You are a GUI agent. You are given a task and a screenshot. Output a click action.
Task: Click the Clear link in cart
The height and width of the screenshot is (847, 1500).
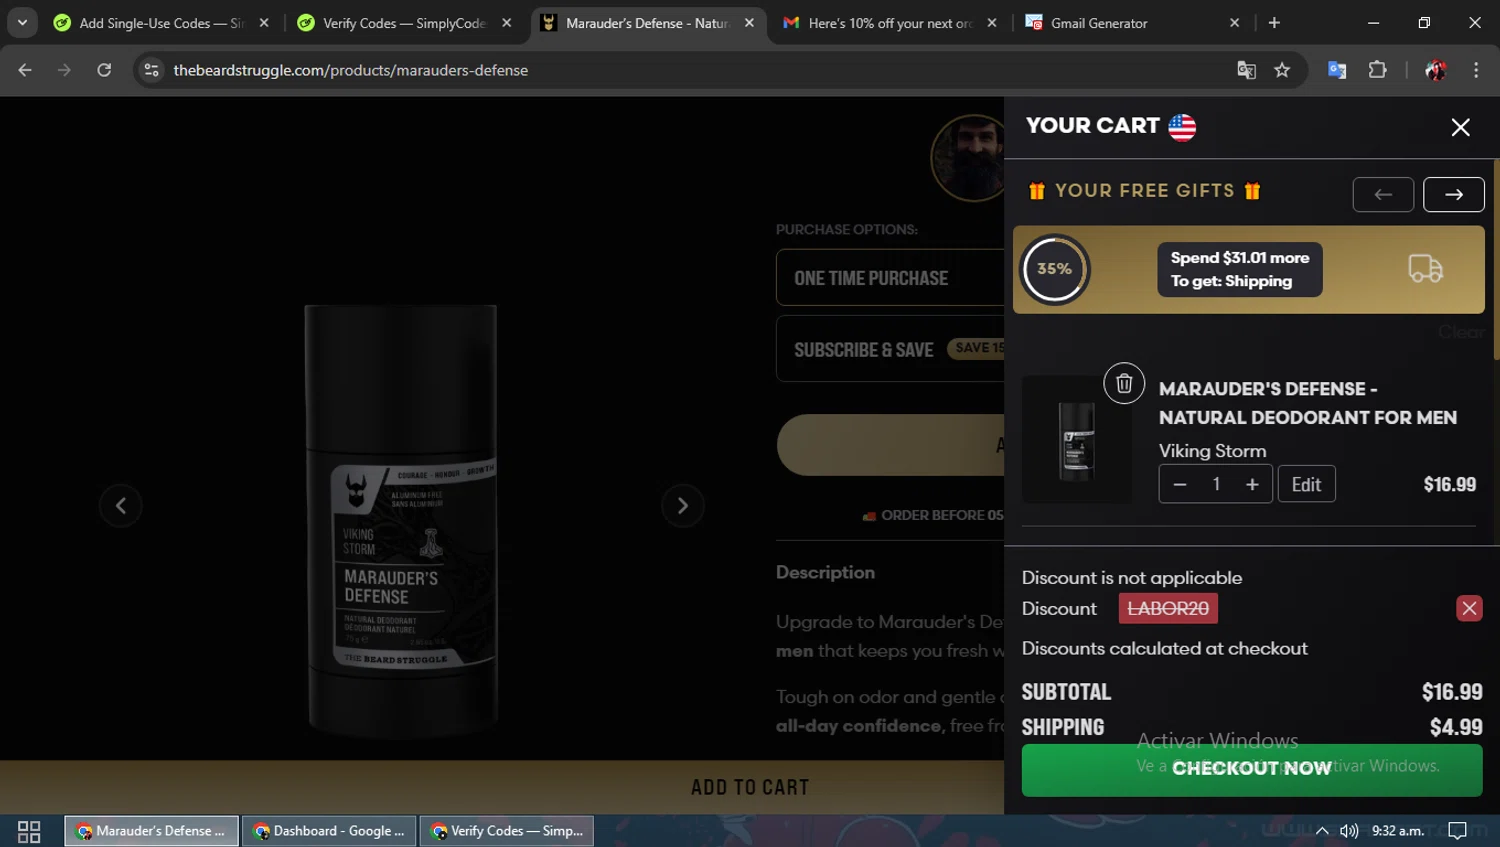click(x=1461, y=332)
